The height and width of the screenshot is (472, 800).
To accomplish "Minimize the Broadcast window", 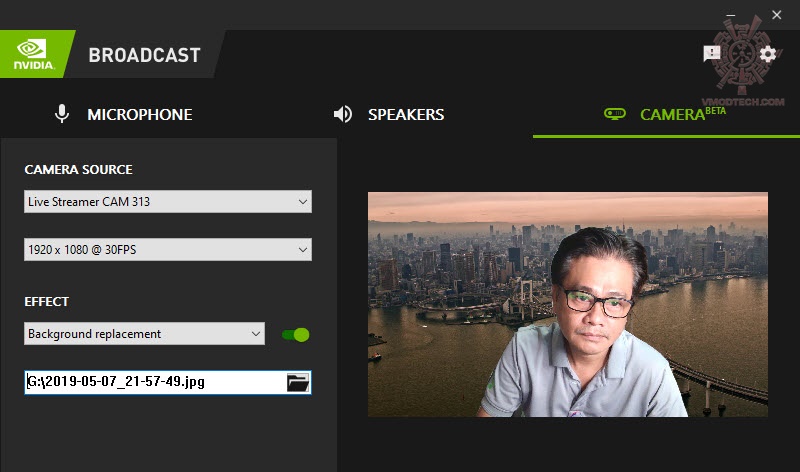I will tap(731, 15).
